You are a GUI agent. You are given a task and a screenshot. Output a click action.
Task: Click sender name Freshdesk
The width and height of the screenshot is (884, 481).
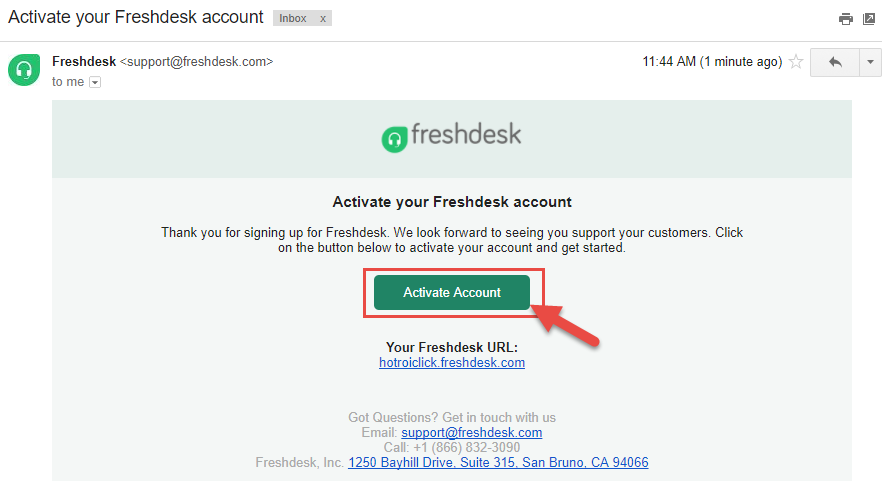tap(83, 61)
